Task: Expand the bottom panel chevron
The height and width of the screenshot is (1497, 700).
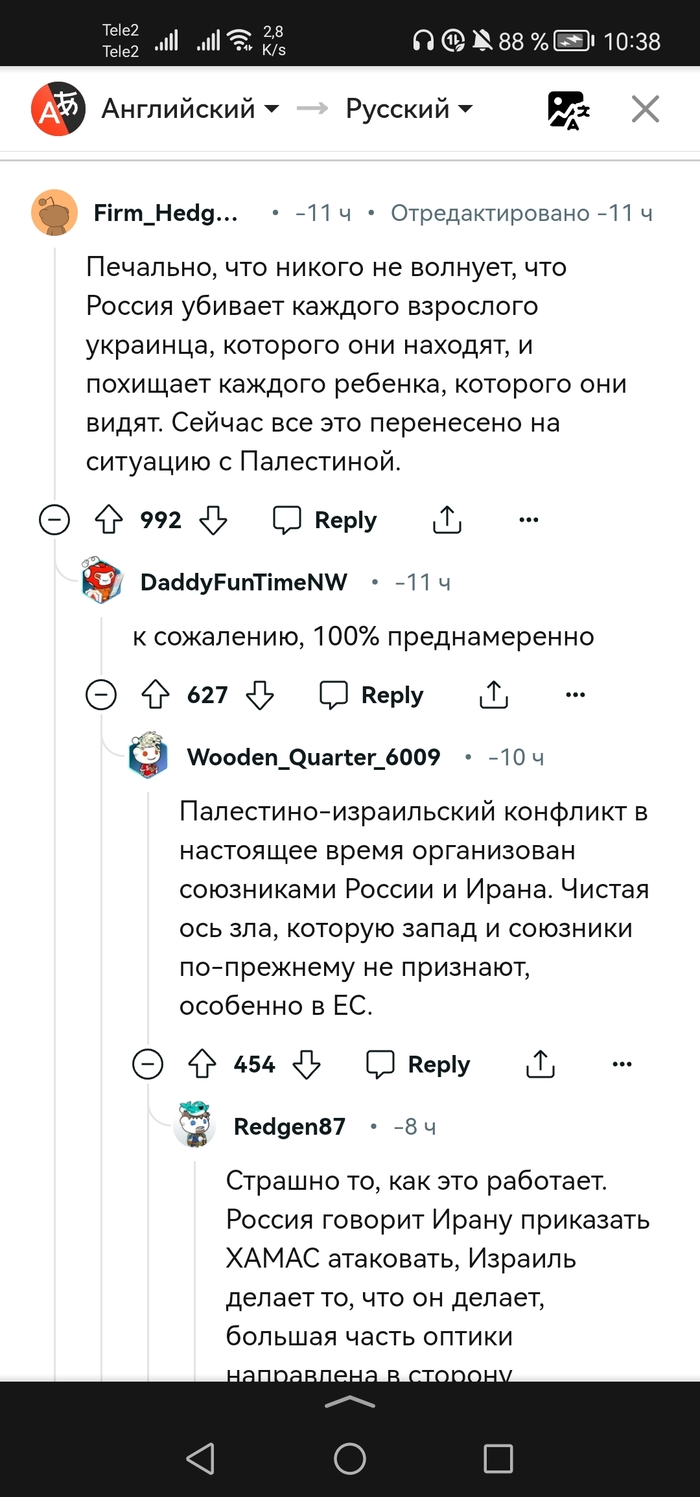Action: pos(350,1404)
